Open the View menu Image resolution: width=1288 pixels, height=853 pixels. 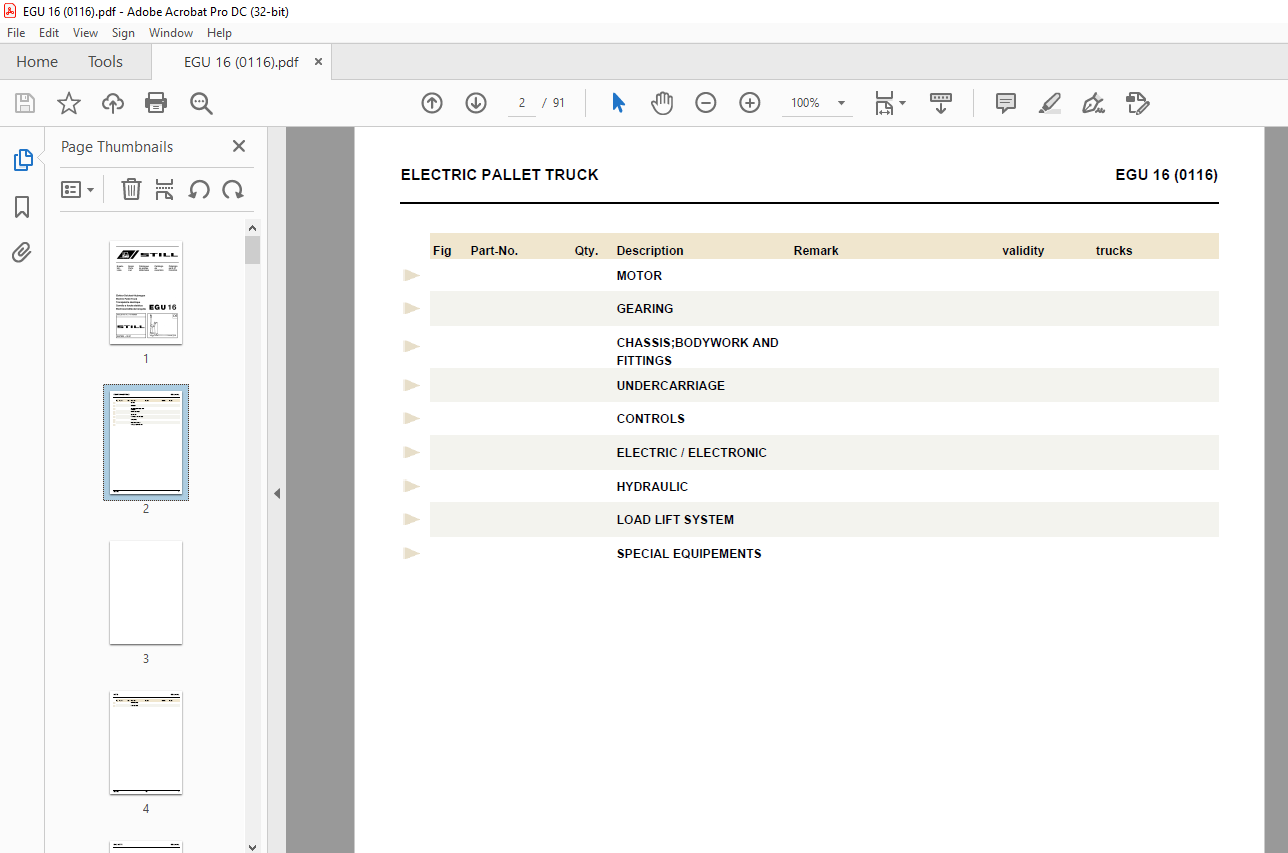86,33
